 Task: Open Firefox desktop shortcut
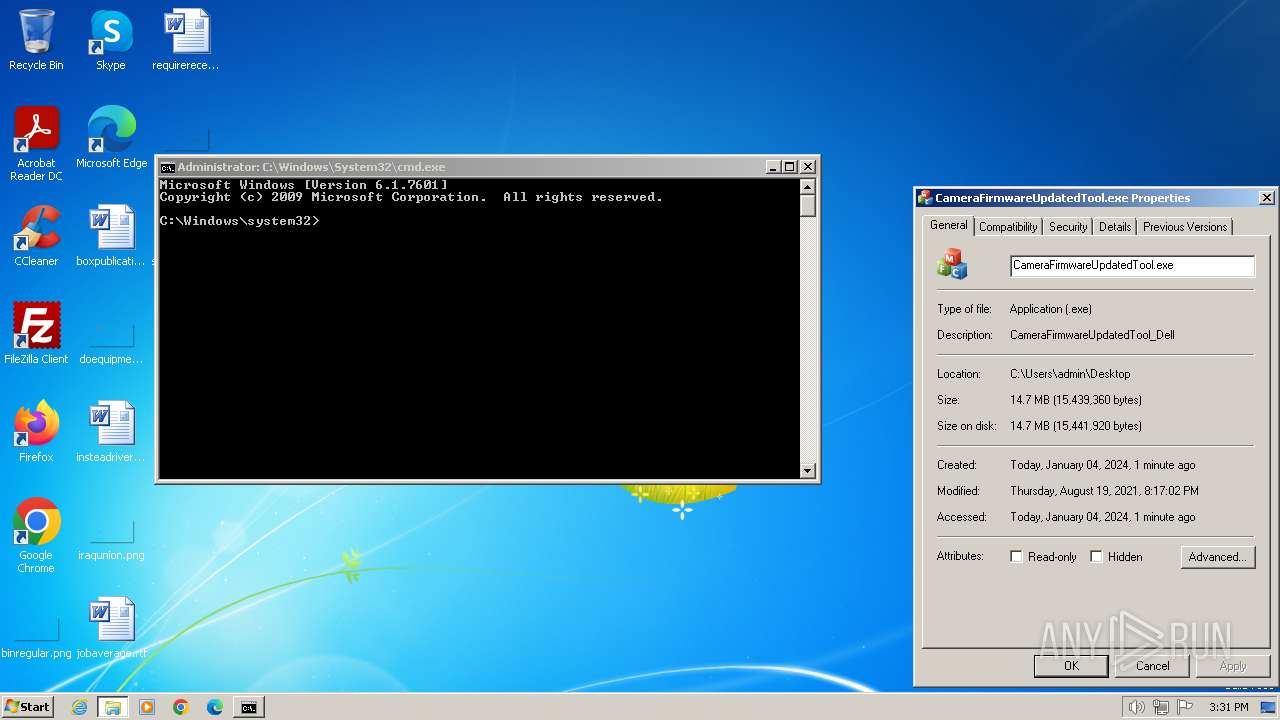[36, 432]
